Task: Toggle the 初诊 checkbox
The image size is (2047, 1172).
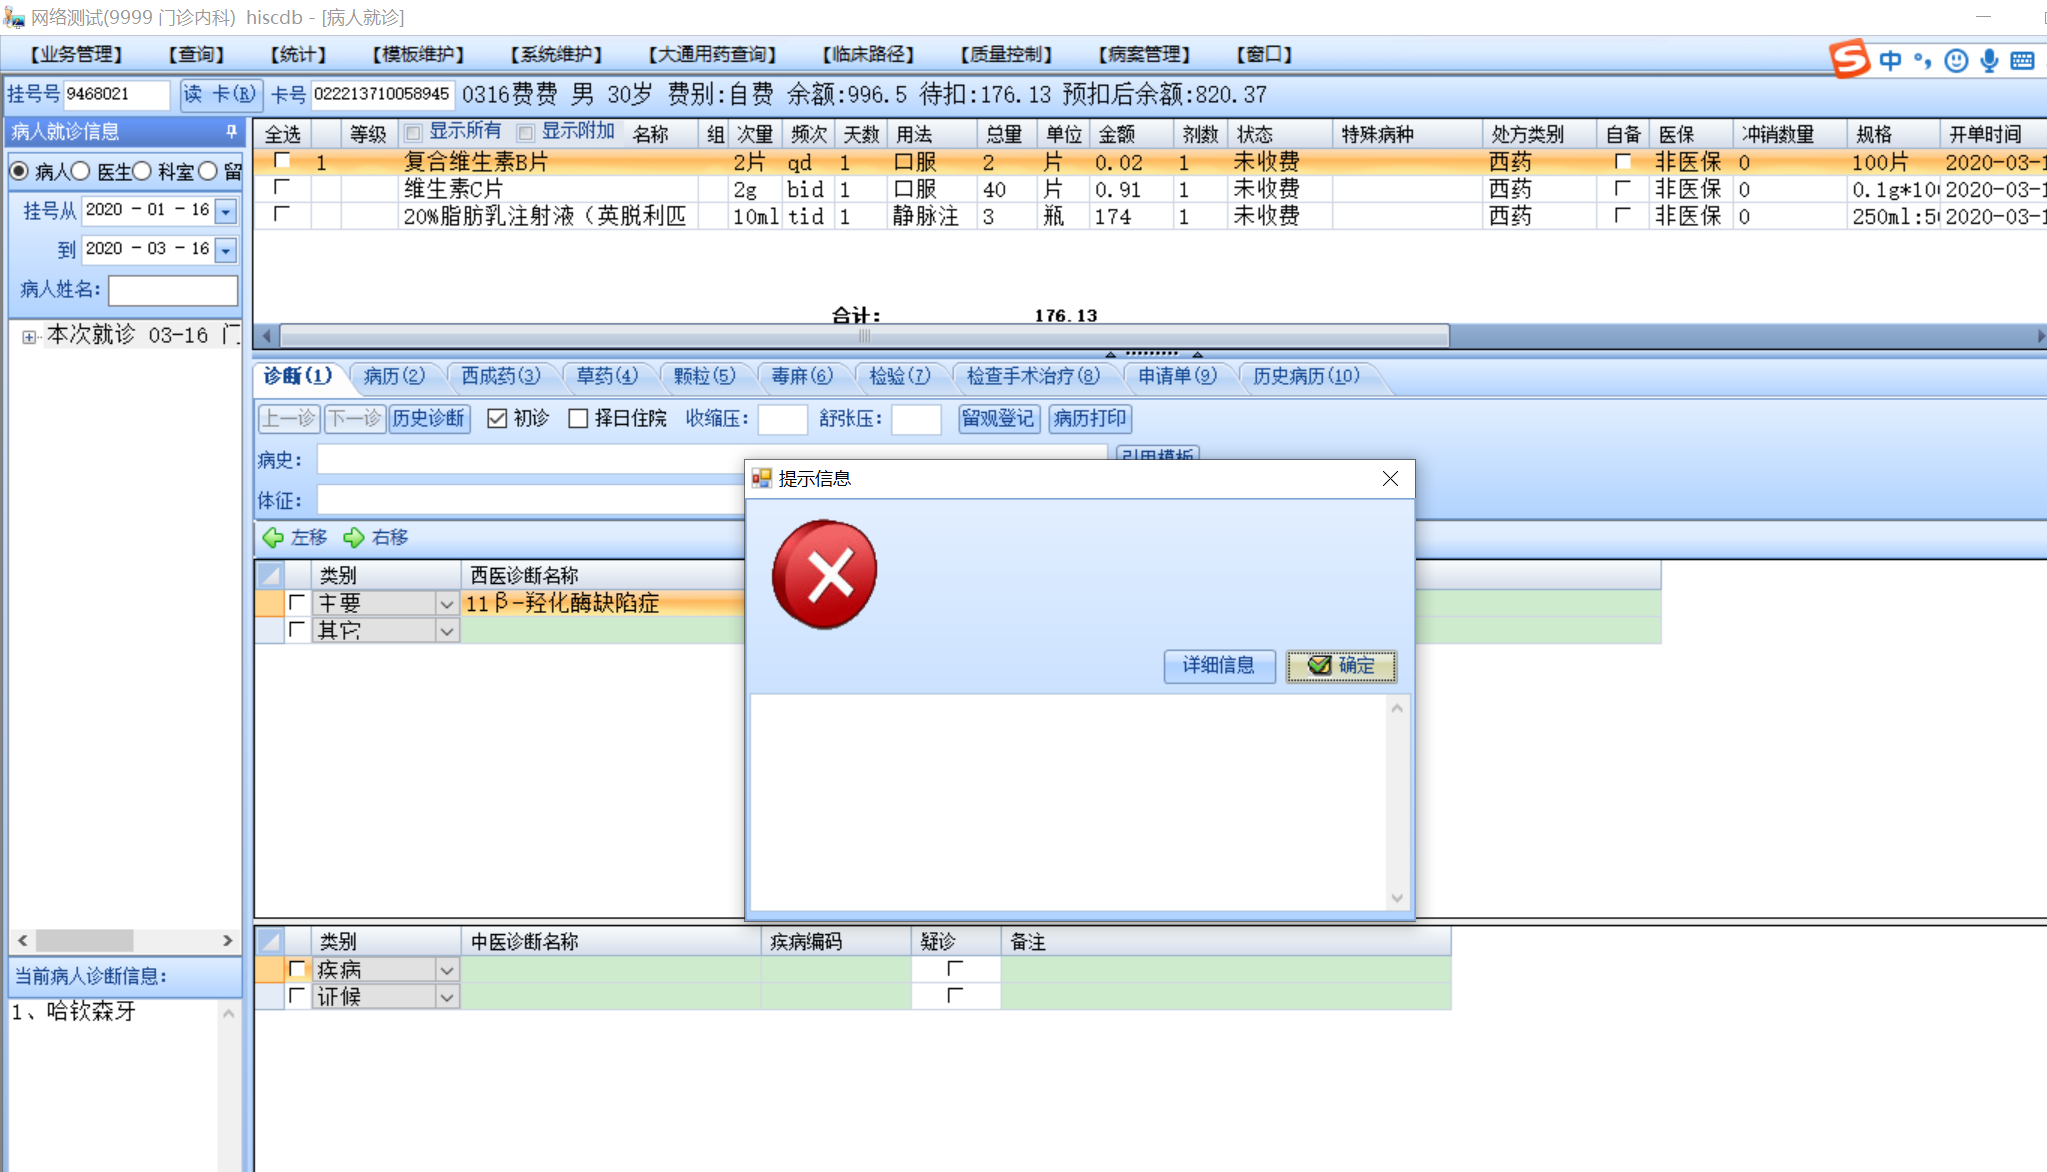Action: point(497,418)
